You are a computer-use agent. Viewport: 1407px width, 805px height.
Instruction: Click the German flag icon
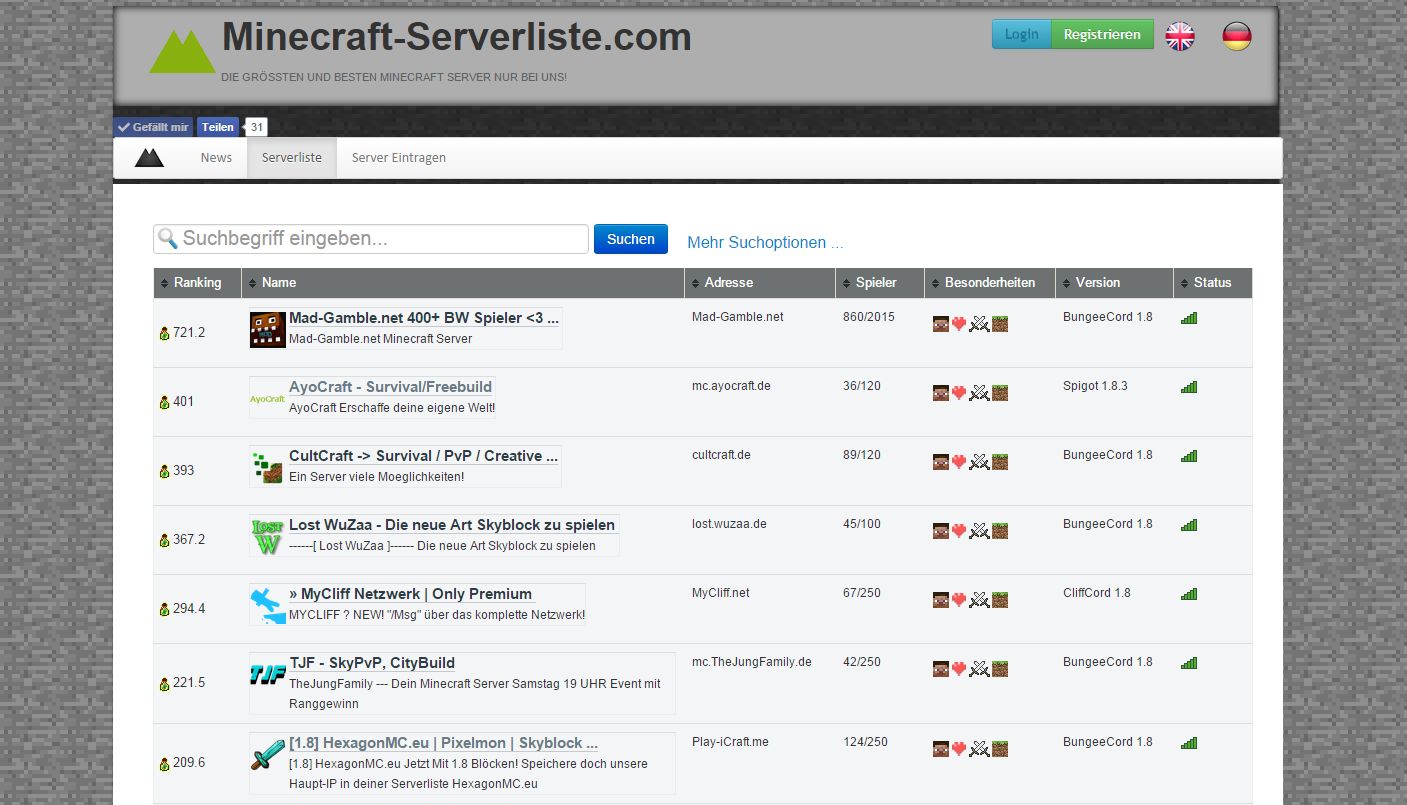[x=1236, y=35]
